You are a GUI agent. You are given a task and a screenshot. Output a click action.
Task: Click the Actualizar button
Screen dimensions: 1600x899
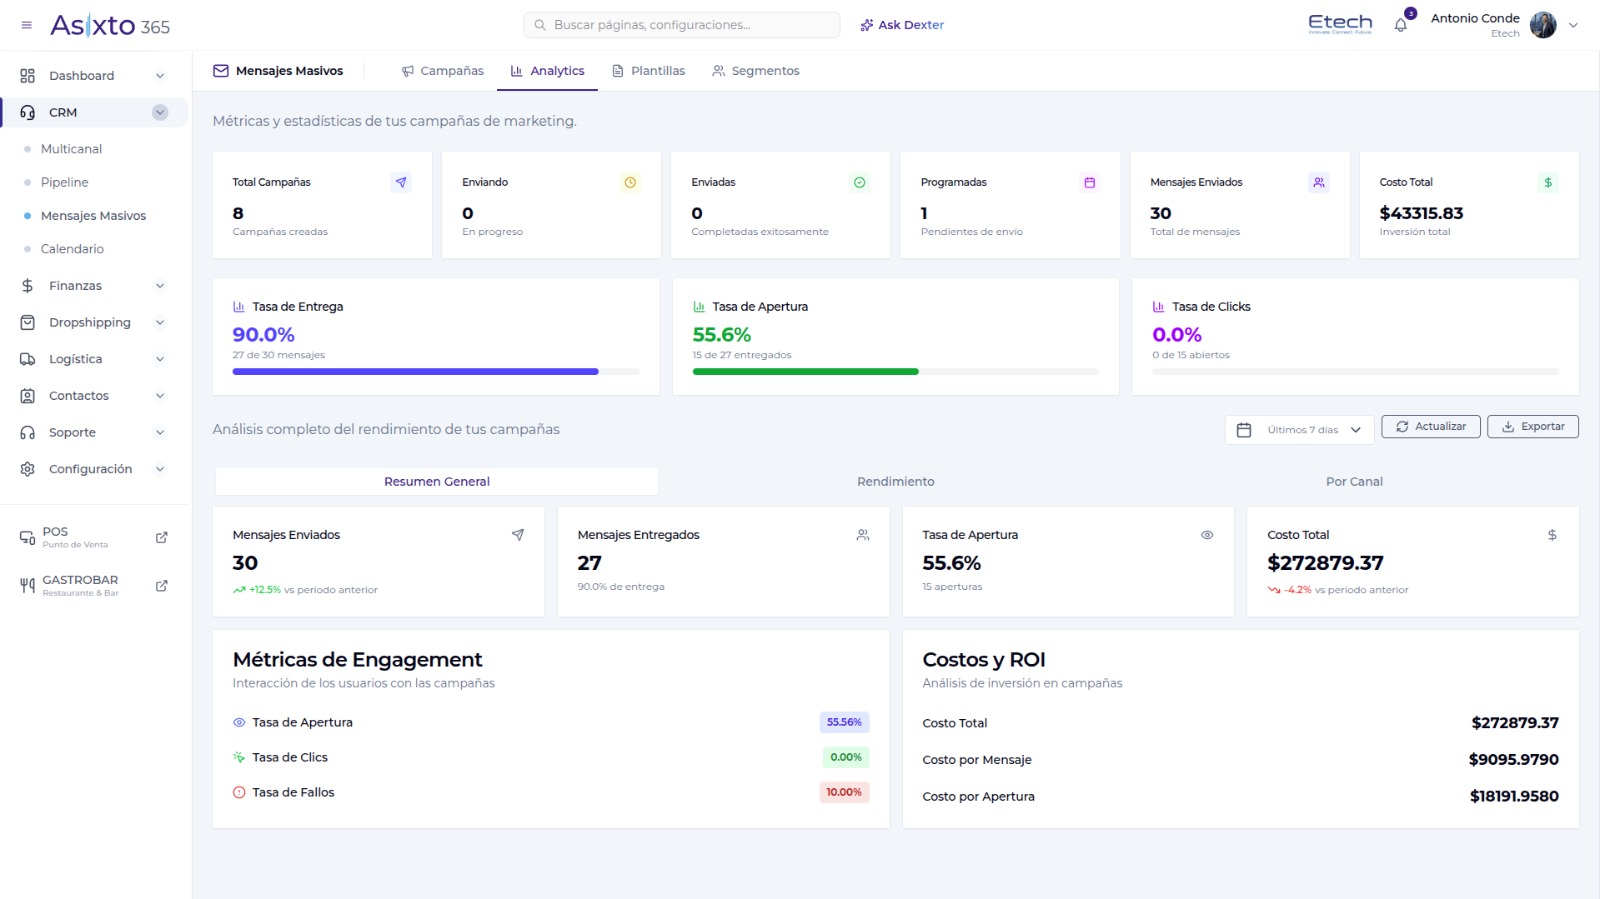1431,427
